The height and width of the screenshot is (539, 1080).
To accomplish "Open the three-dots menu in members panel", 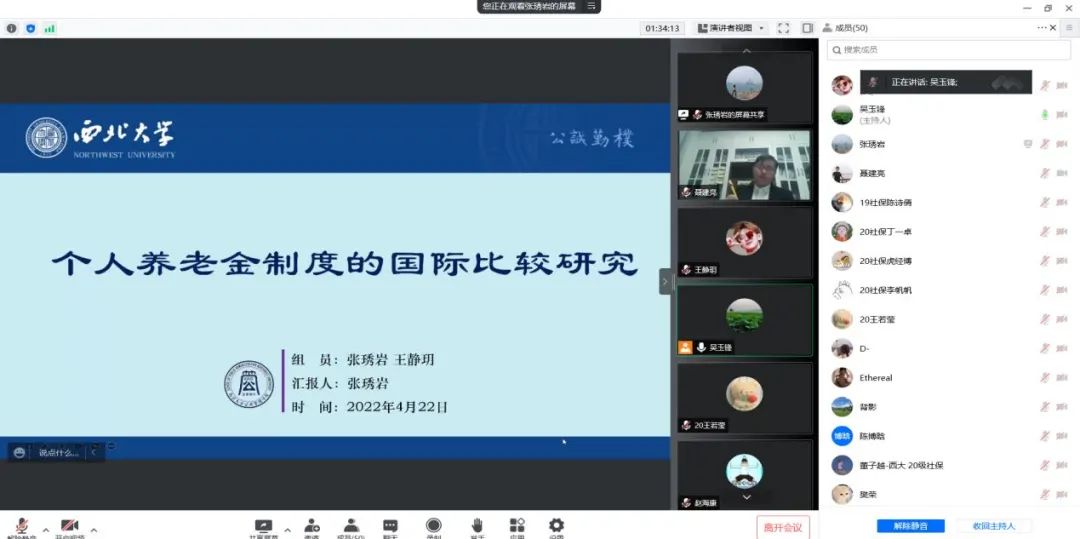I will click(1043, 28).
